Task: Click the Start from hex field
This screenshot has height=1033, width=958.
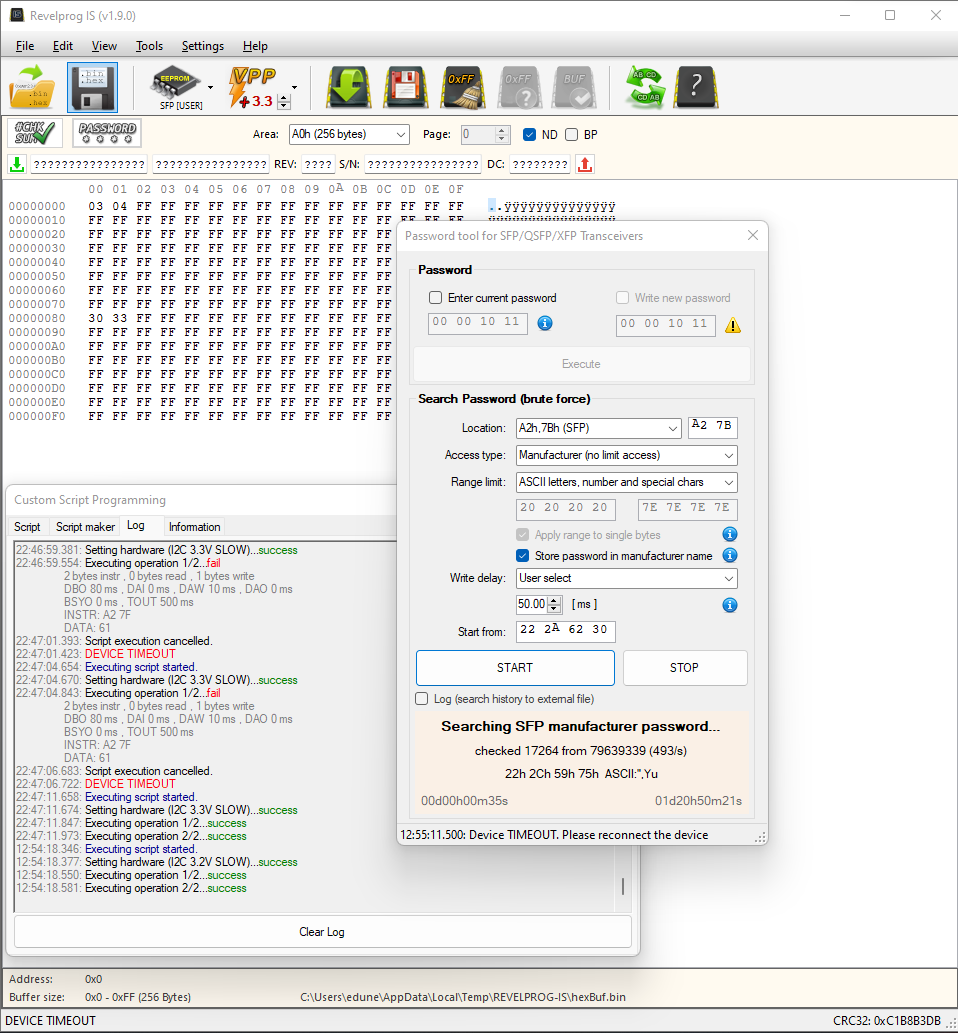Action: coord(566,631)
